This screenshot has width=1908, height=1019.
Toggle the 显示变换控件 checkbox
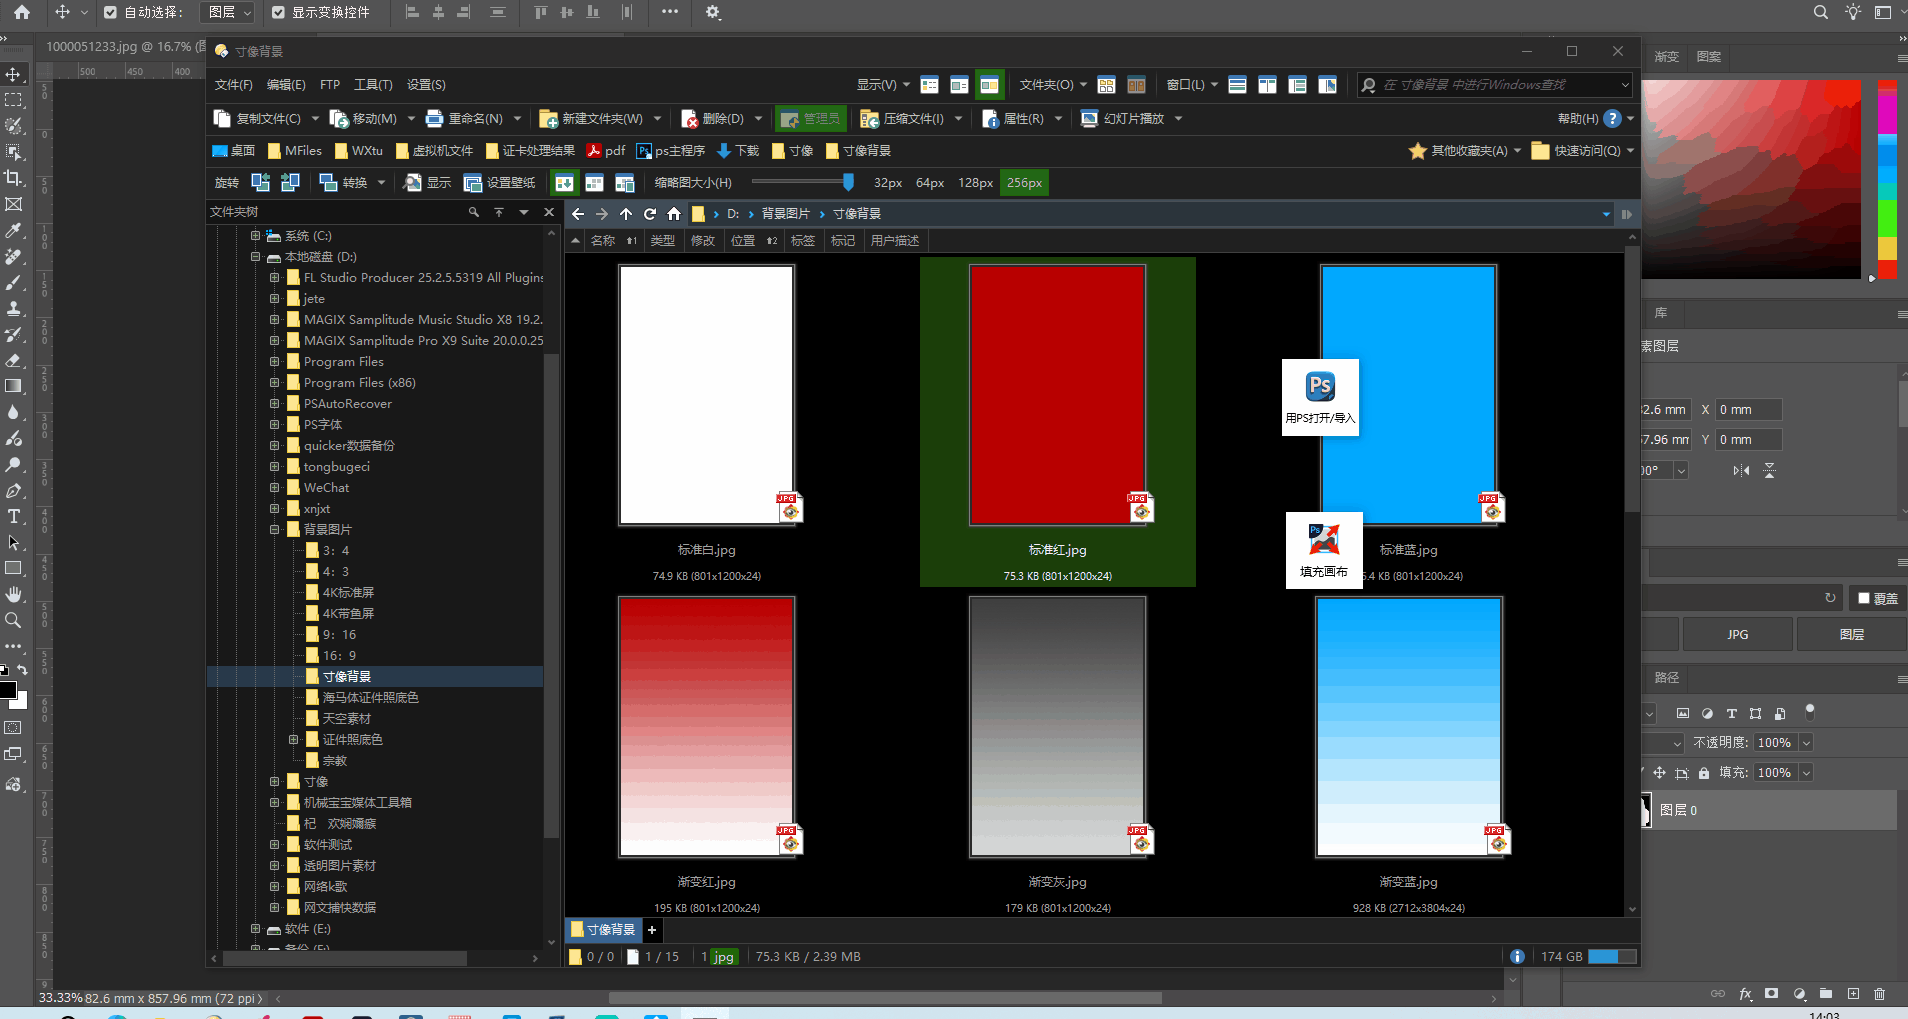(x=279, y=12)
